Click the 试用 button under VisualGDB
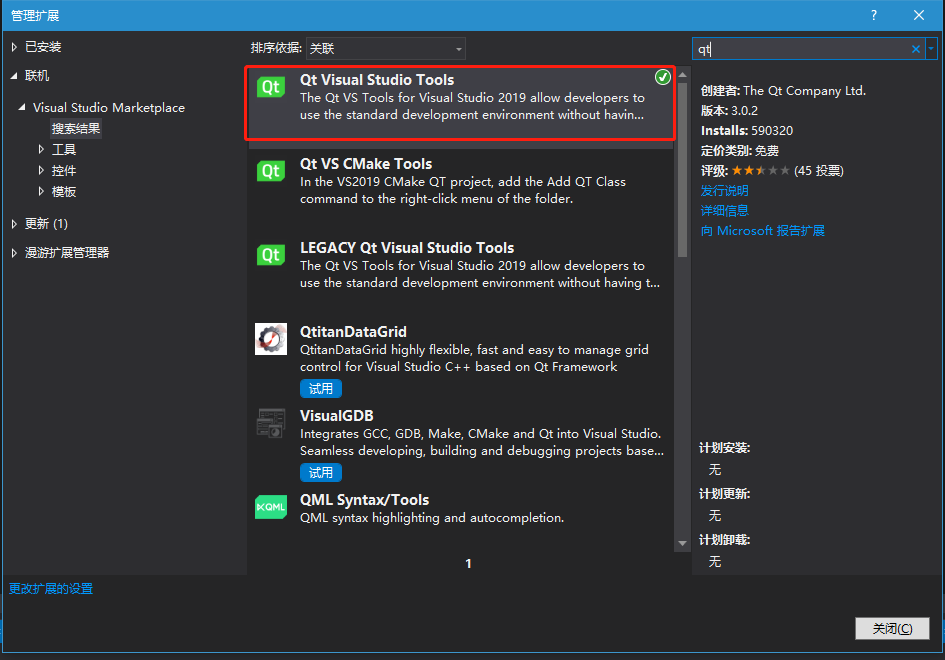This screenshot has width=945, height=660. 321,473
